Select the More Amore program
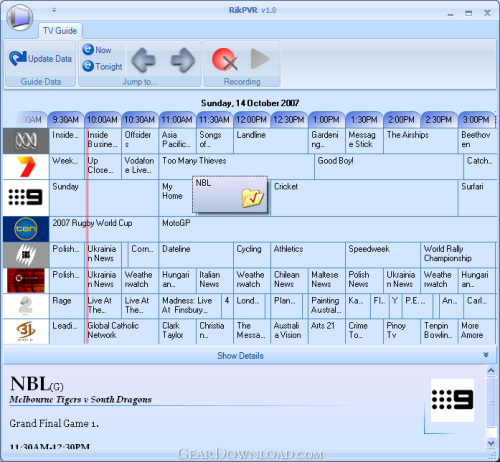Image resolution: width=500 pixels, height=462 pixels. [477, 331]
